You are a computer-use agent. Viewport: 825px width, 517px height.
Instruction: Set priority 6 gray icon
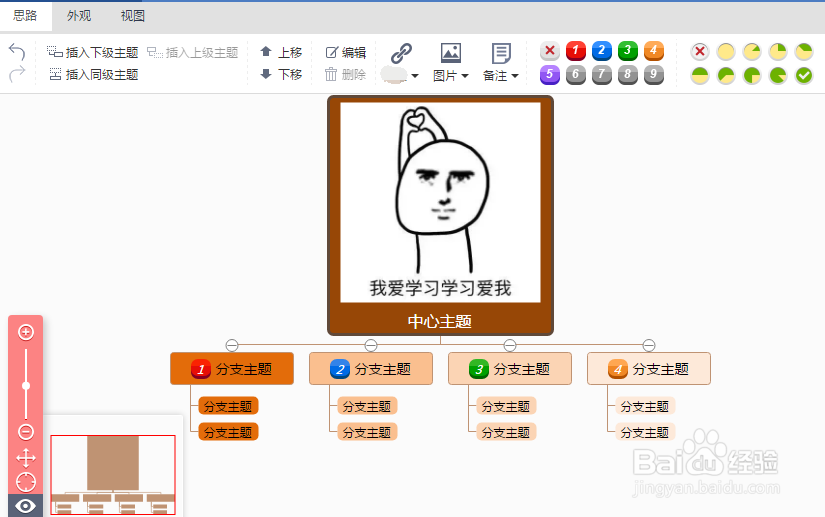tap(576, 75)
